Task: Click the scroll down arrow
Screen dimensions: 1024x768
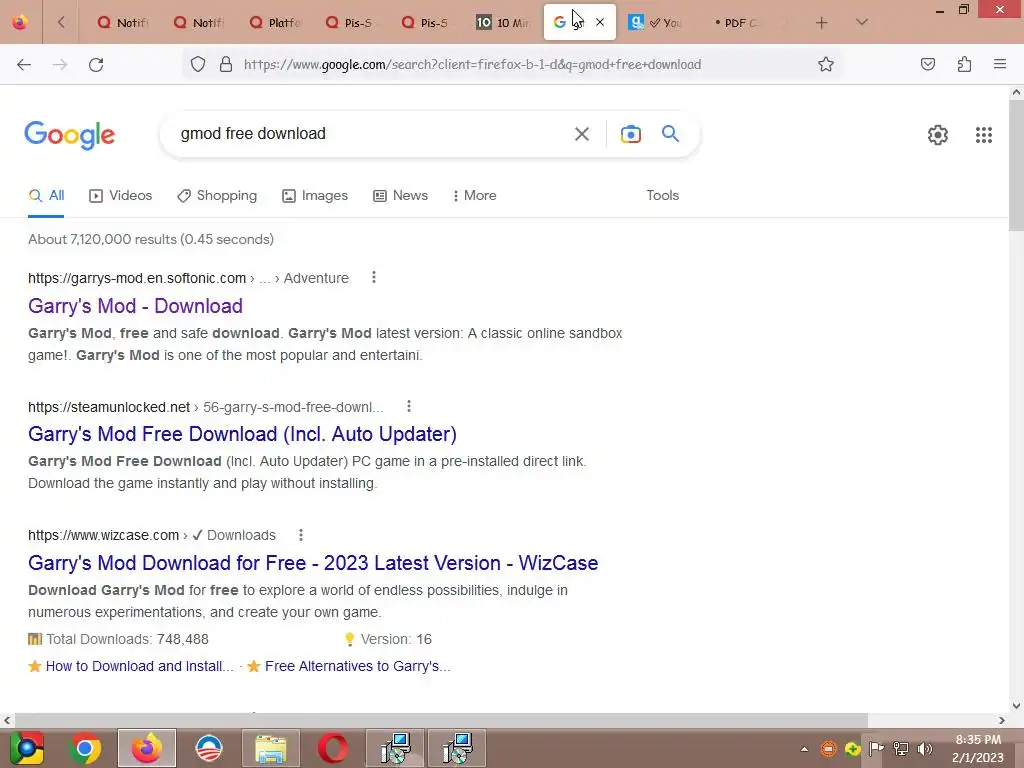Action: [x=1016, y=705]
